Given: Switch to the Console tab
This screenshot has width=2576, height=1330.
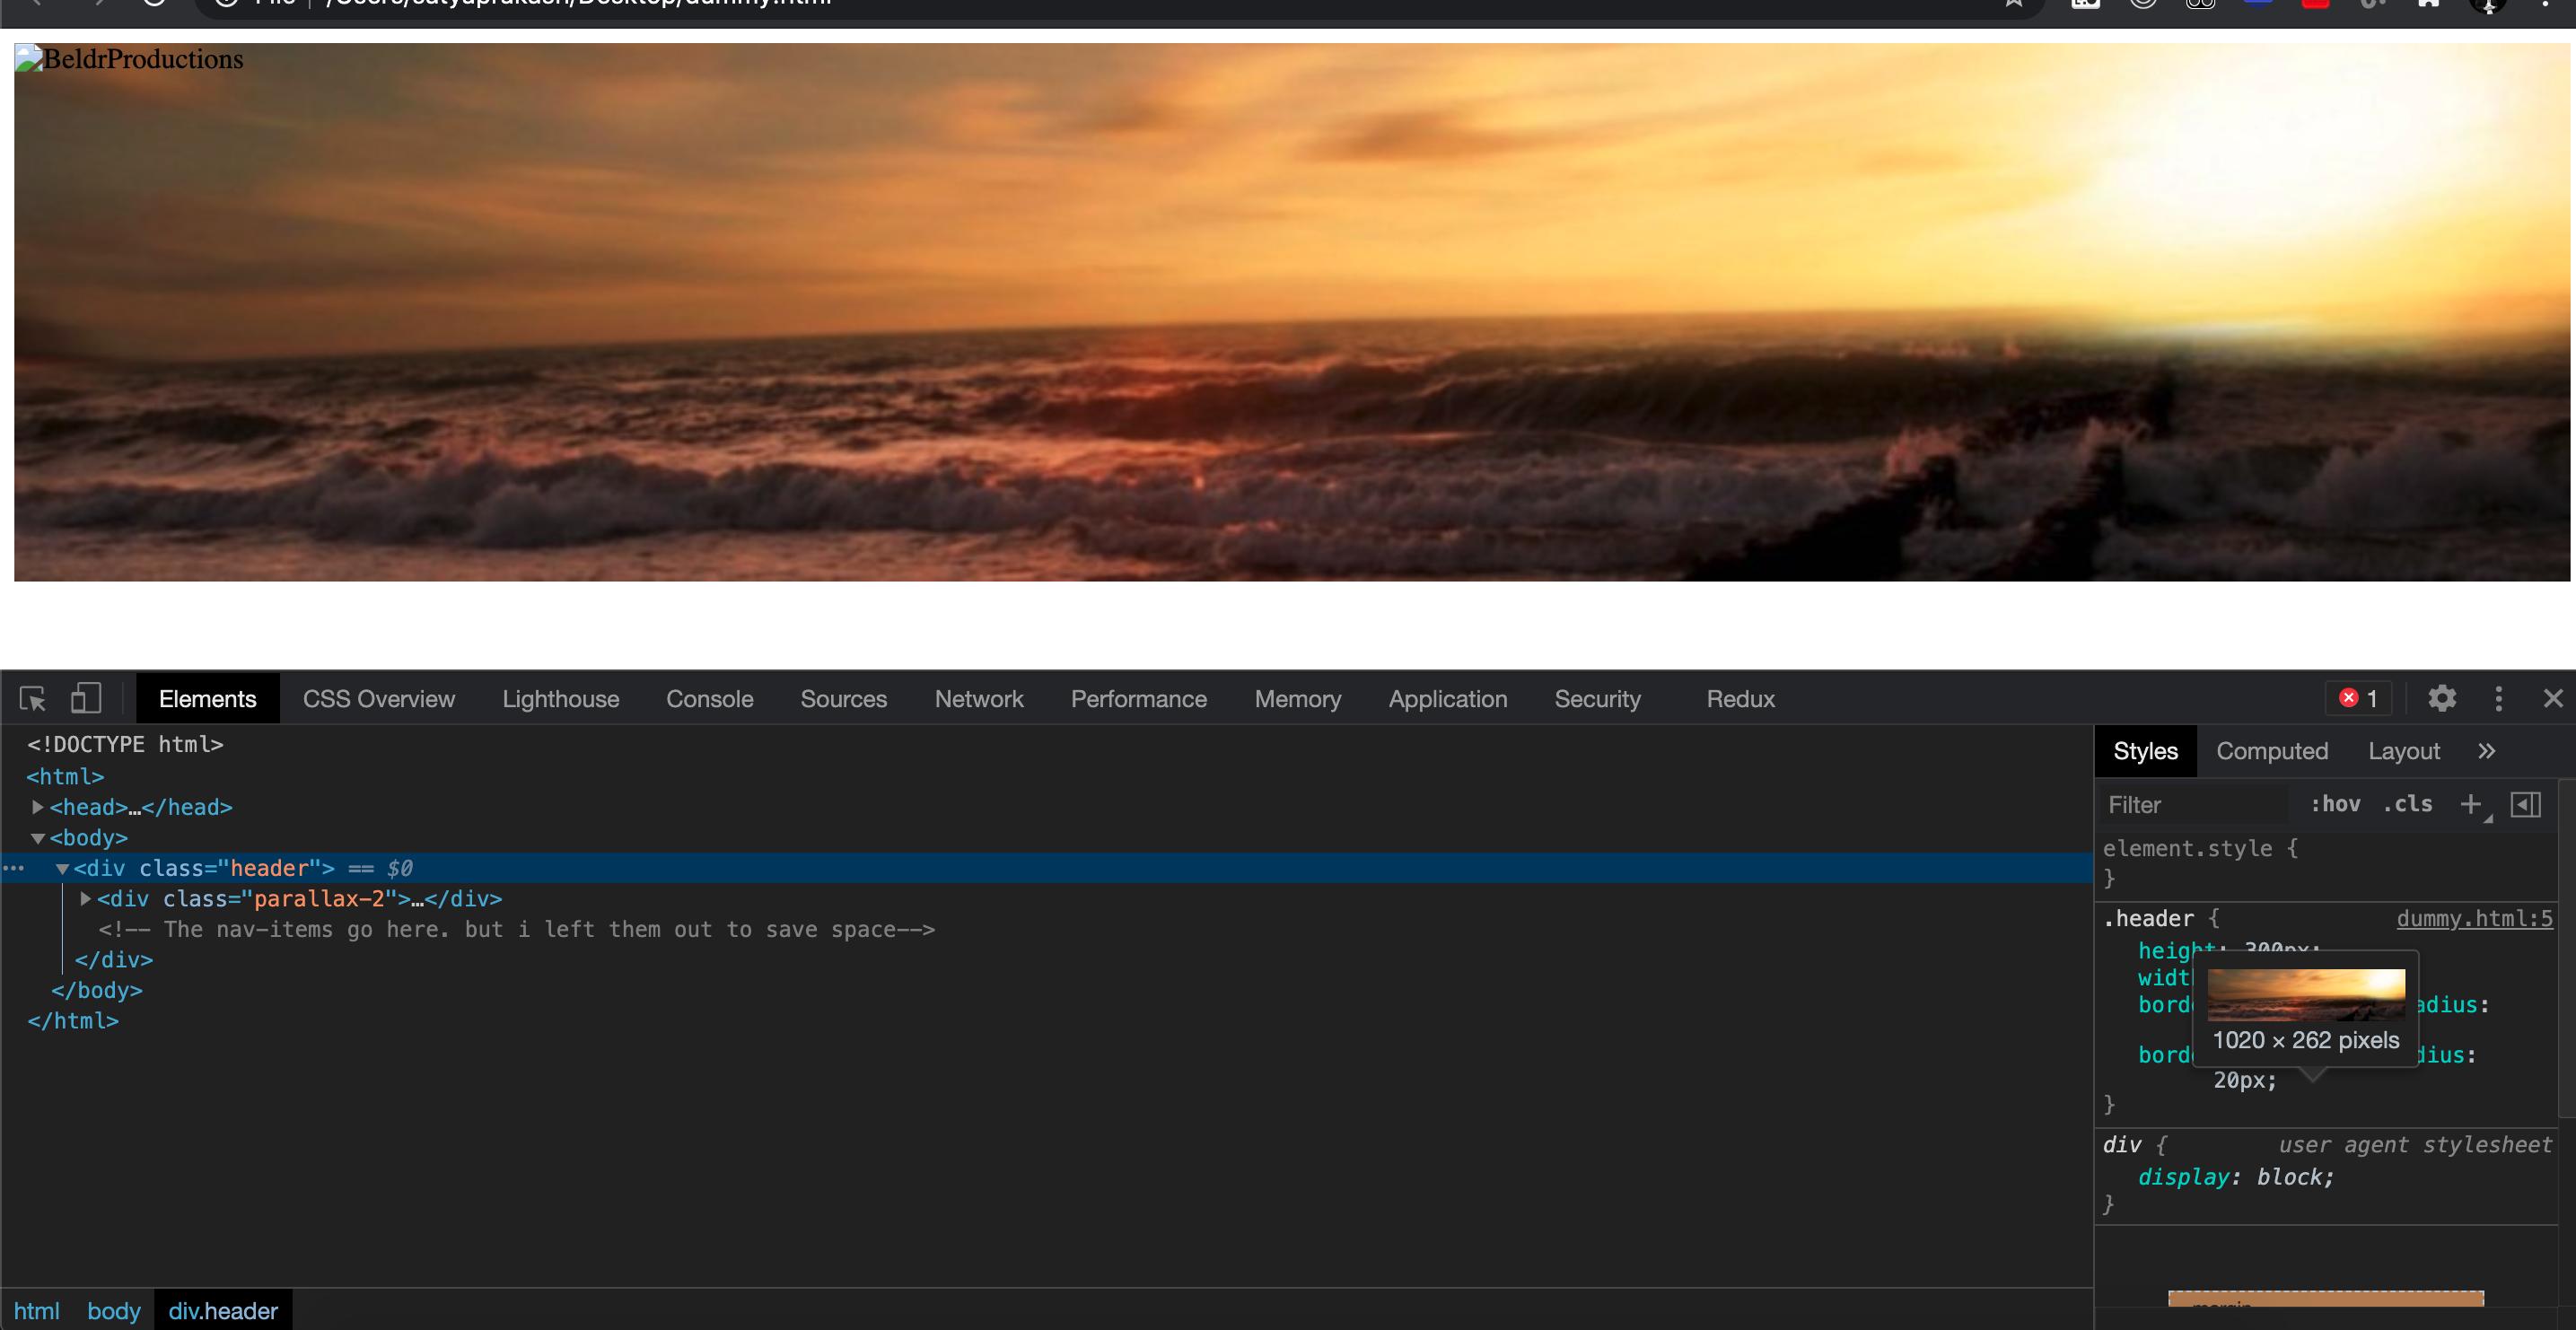Looking at the screenshot, I should 709,699.
